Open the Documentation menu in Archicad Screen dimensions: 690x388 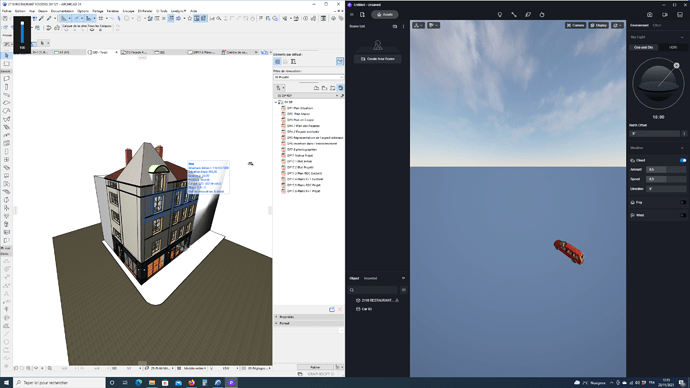point(62,11)
